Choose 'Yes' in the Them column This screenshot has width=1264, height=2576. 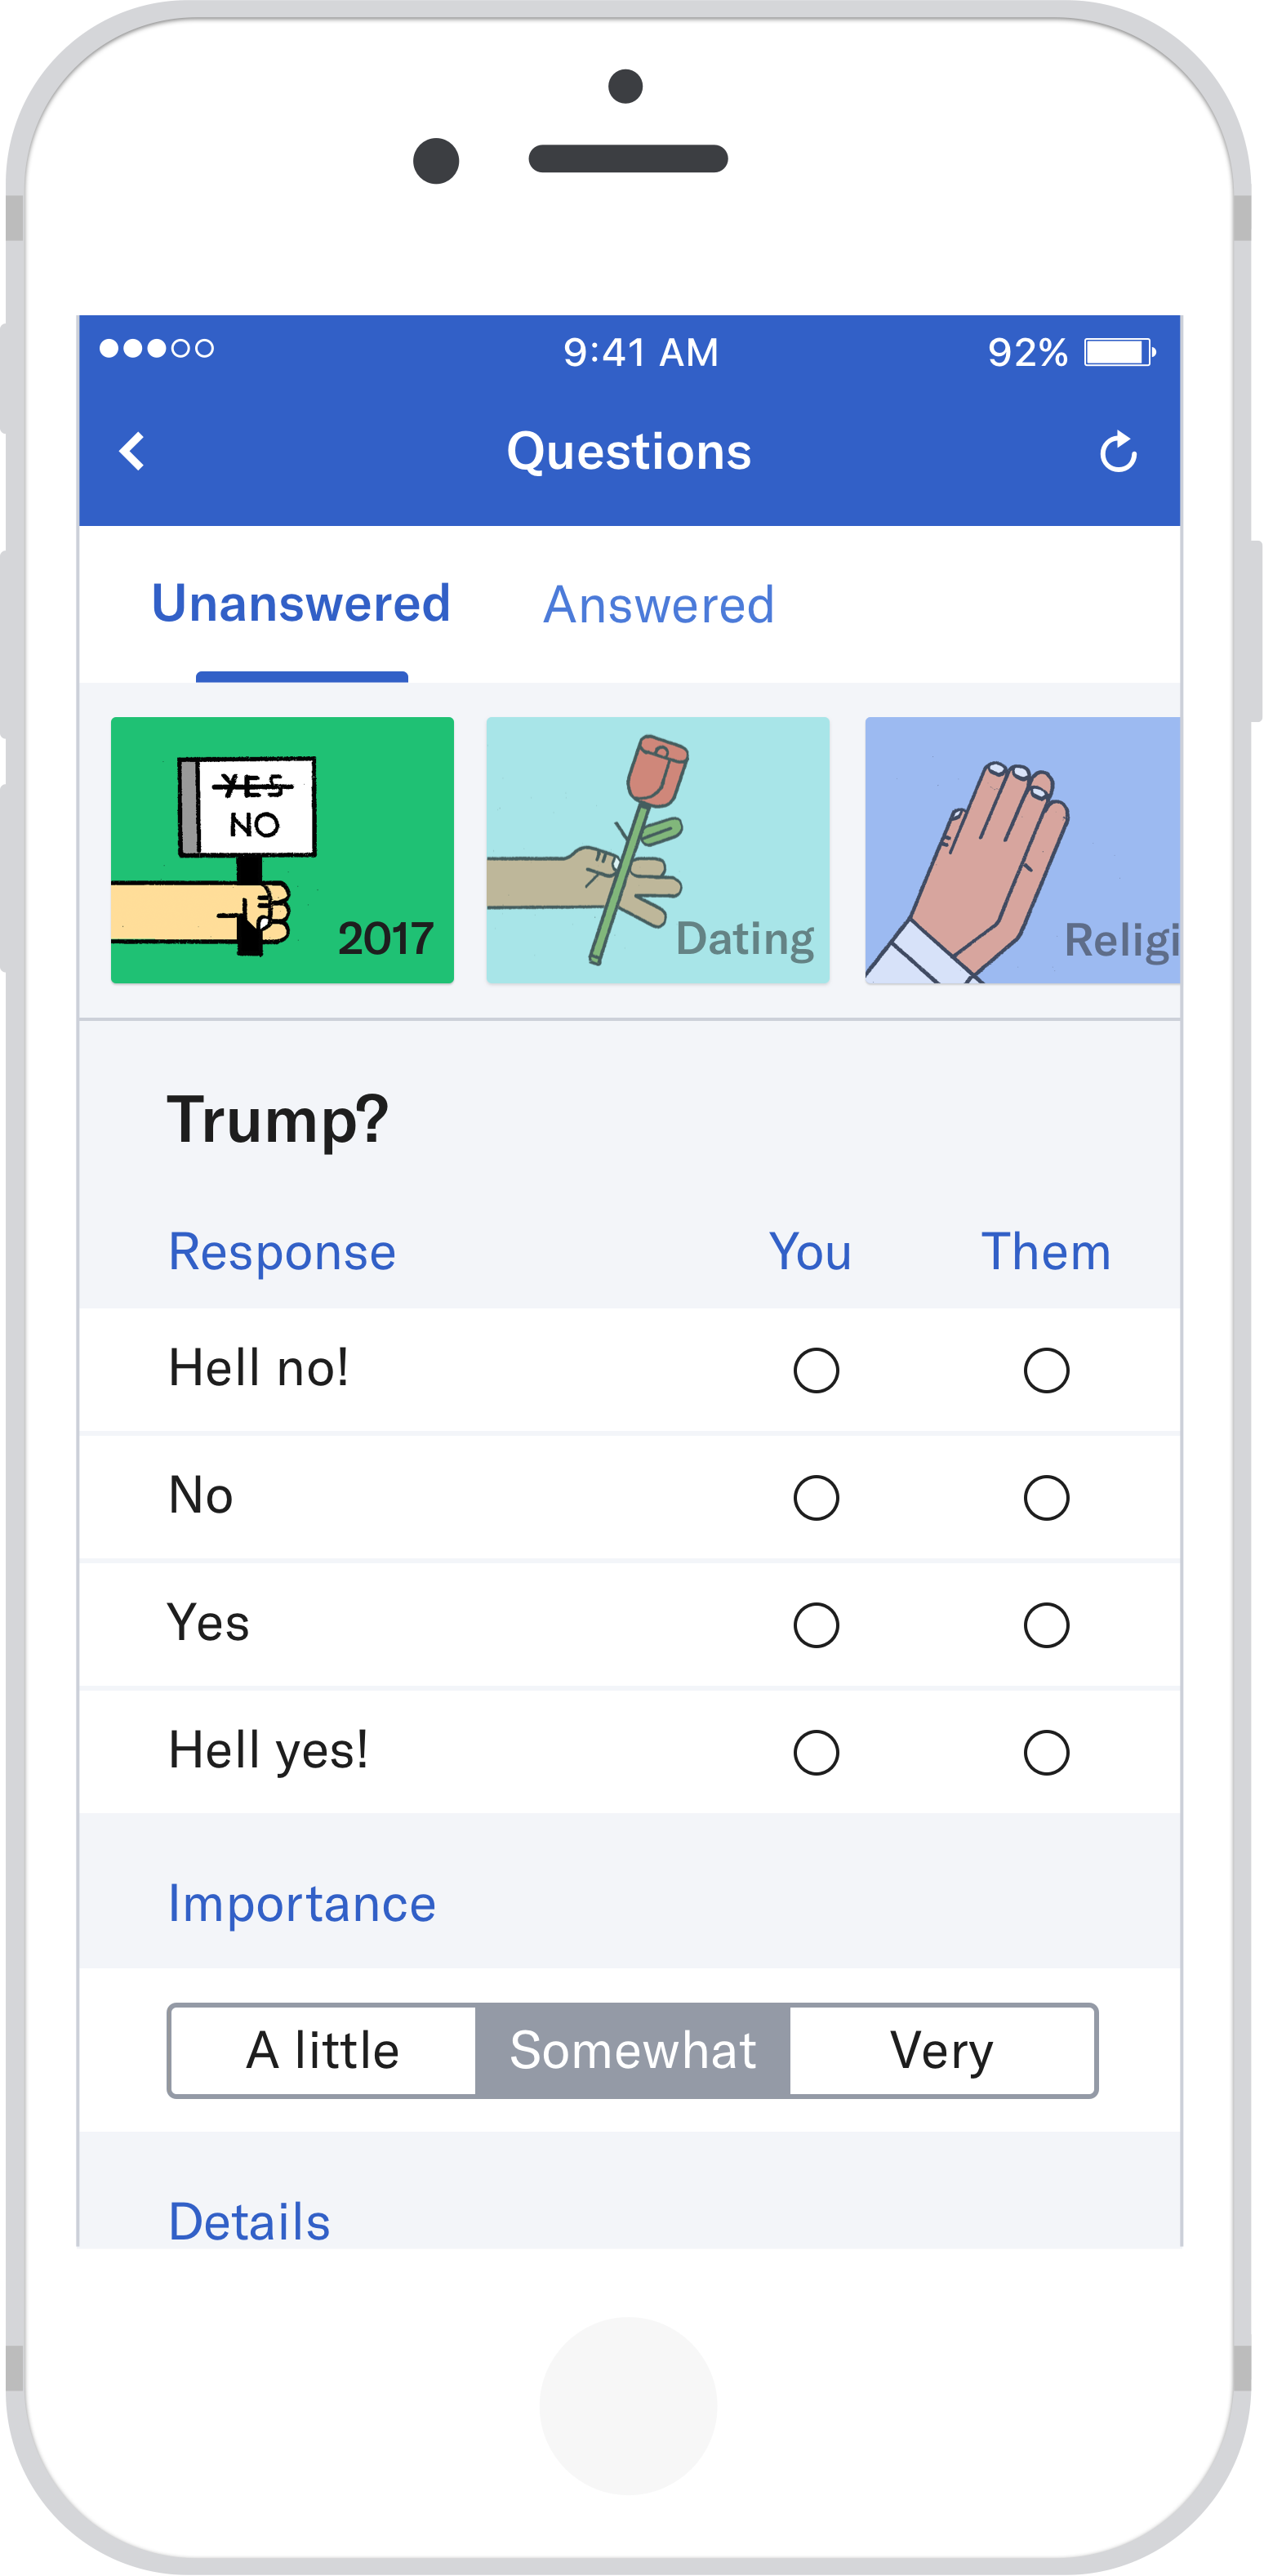click(x=1046, y=1625)
